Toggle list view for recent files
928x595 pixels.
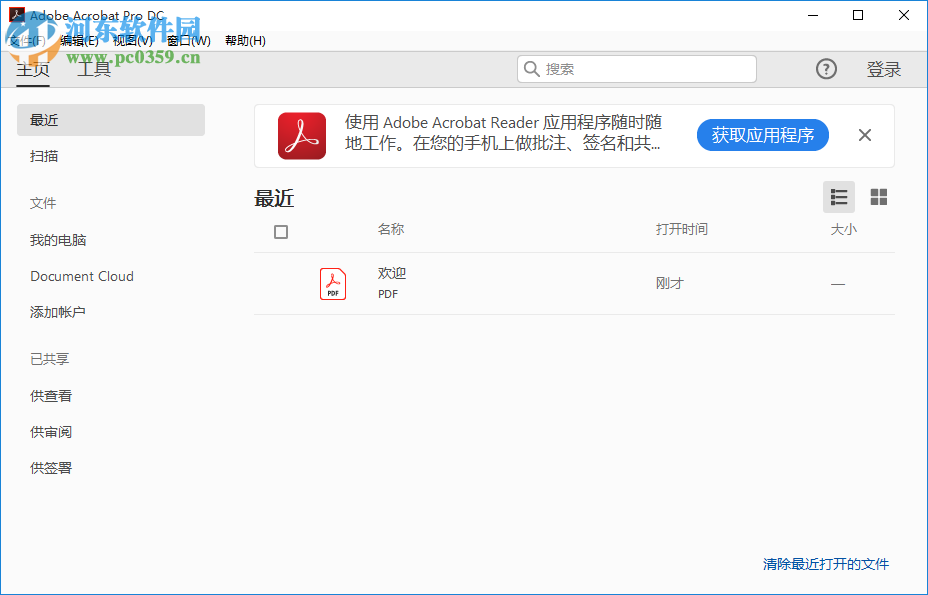point(839,197)
